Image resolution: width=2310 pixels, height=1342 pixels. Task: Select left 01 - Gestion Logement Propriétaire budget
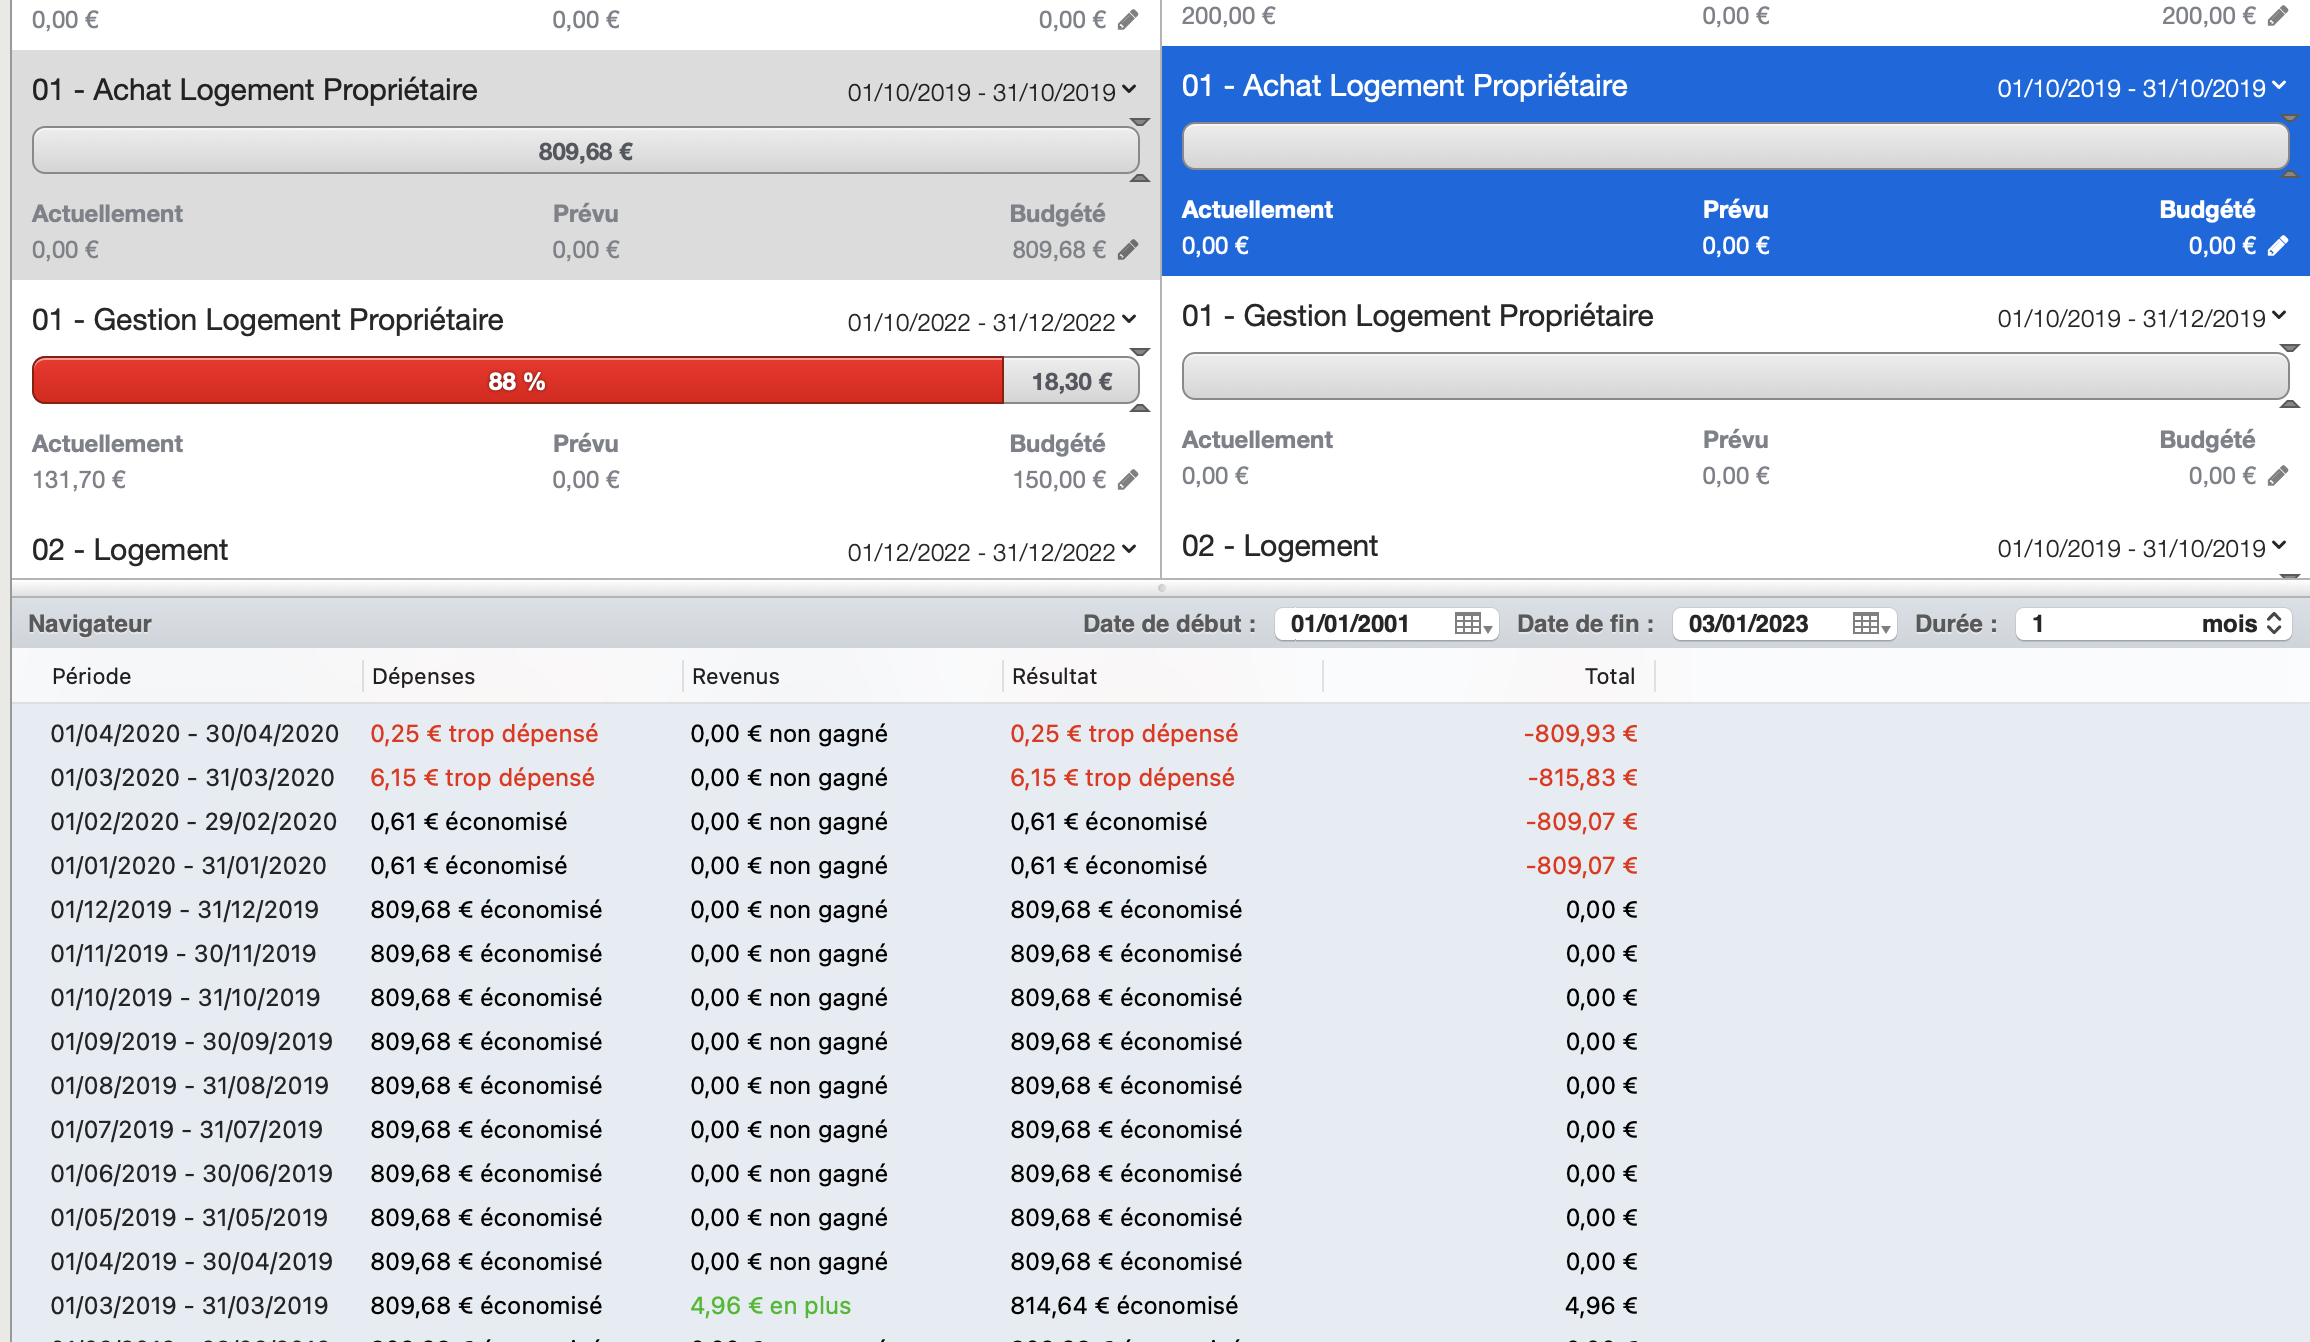point(268,320)
